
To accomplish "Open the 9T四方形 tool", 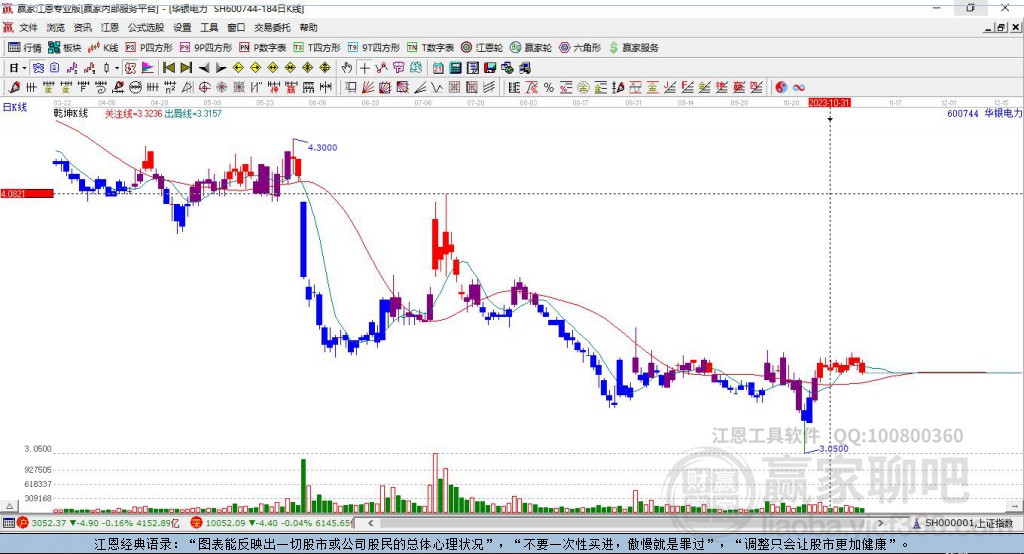I will coord(374,48).
